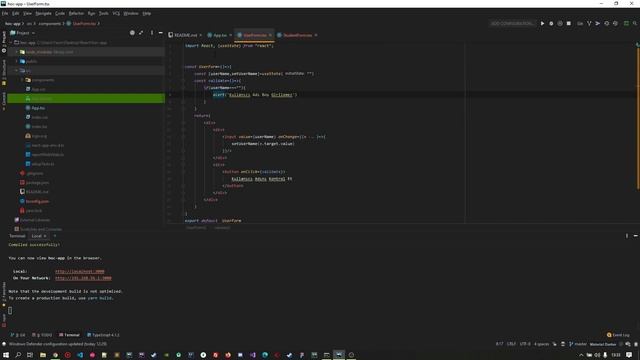Viewport: 640px width, 360px height.
Task: Open the TypeScript 4.1.2 tool tab
Action: [x=103, y=335]
